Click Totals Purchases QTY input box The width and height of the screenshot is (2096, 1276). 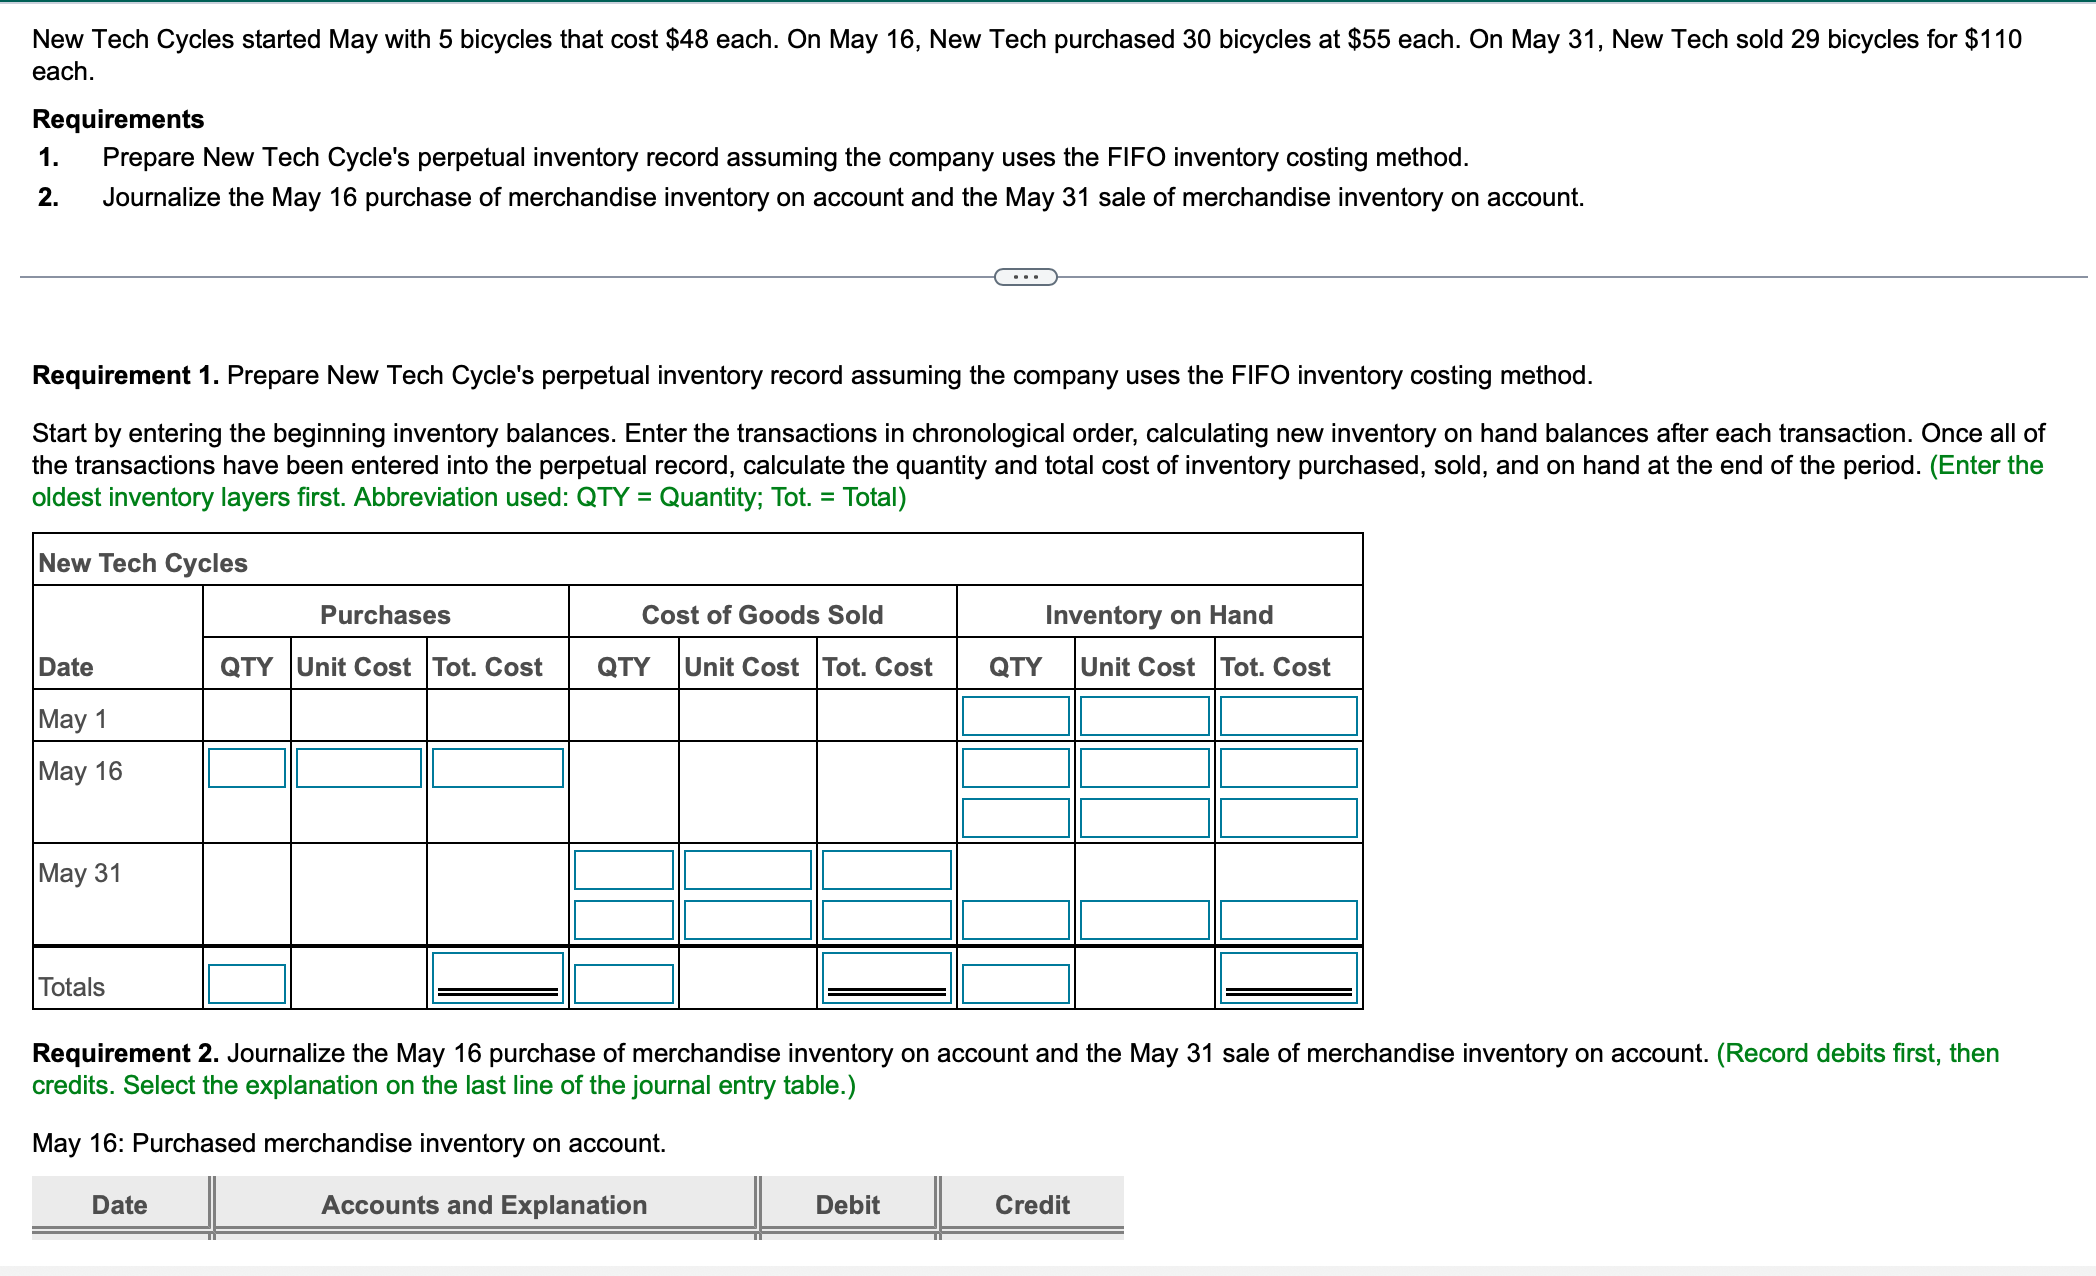pos(246,984)
